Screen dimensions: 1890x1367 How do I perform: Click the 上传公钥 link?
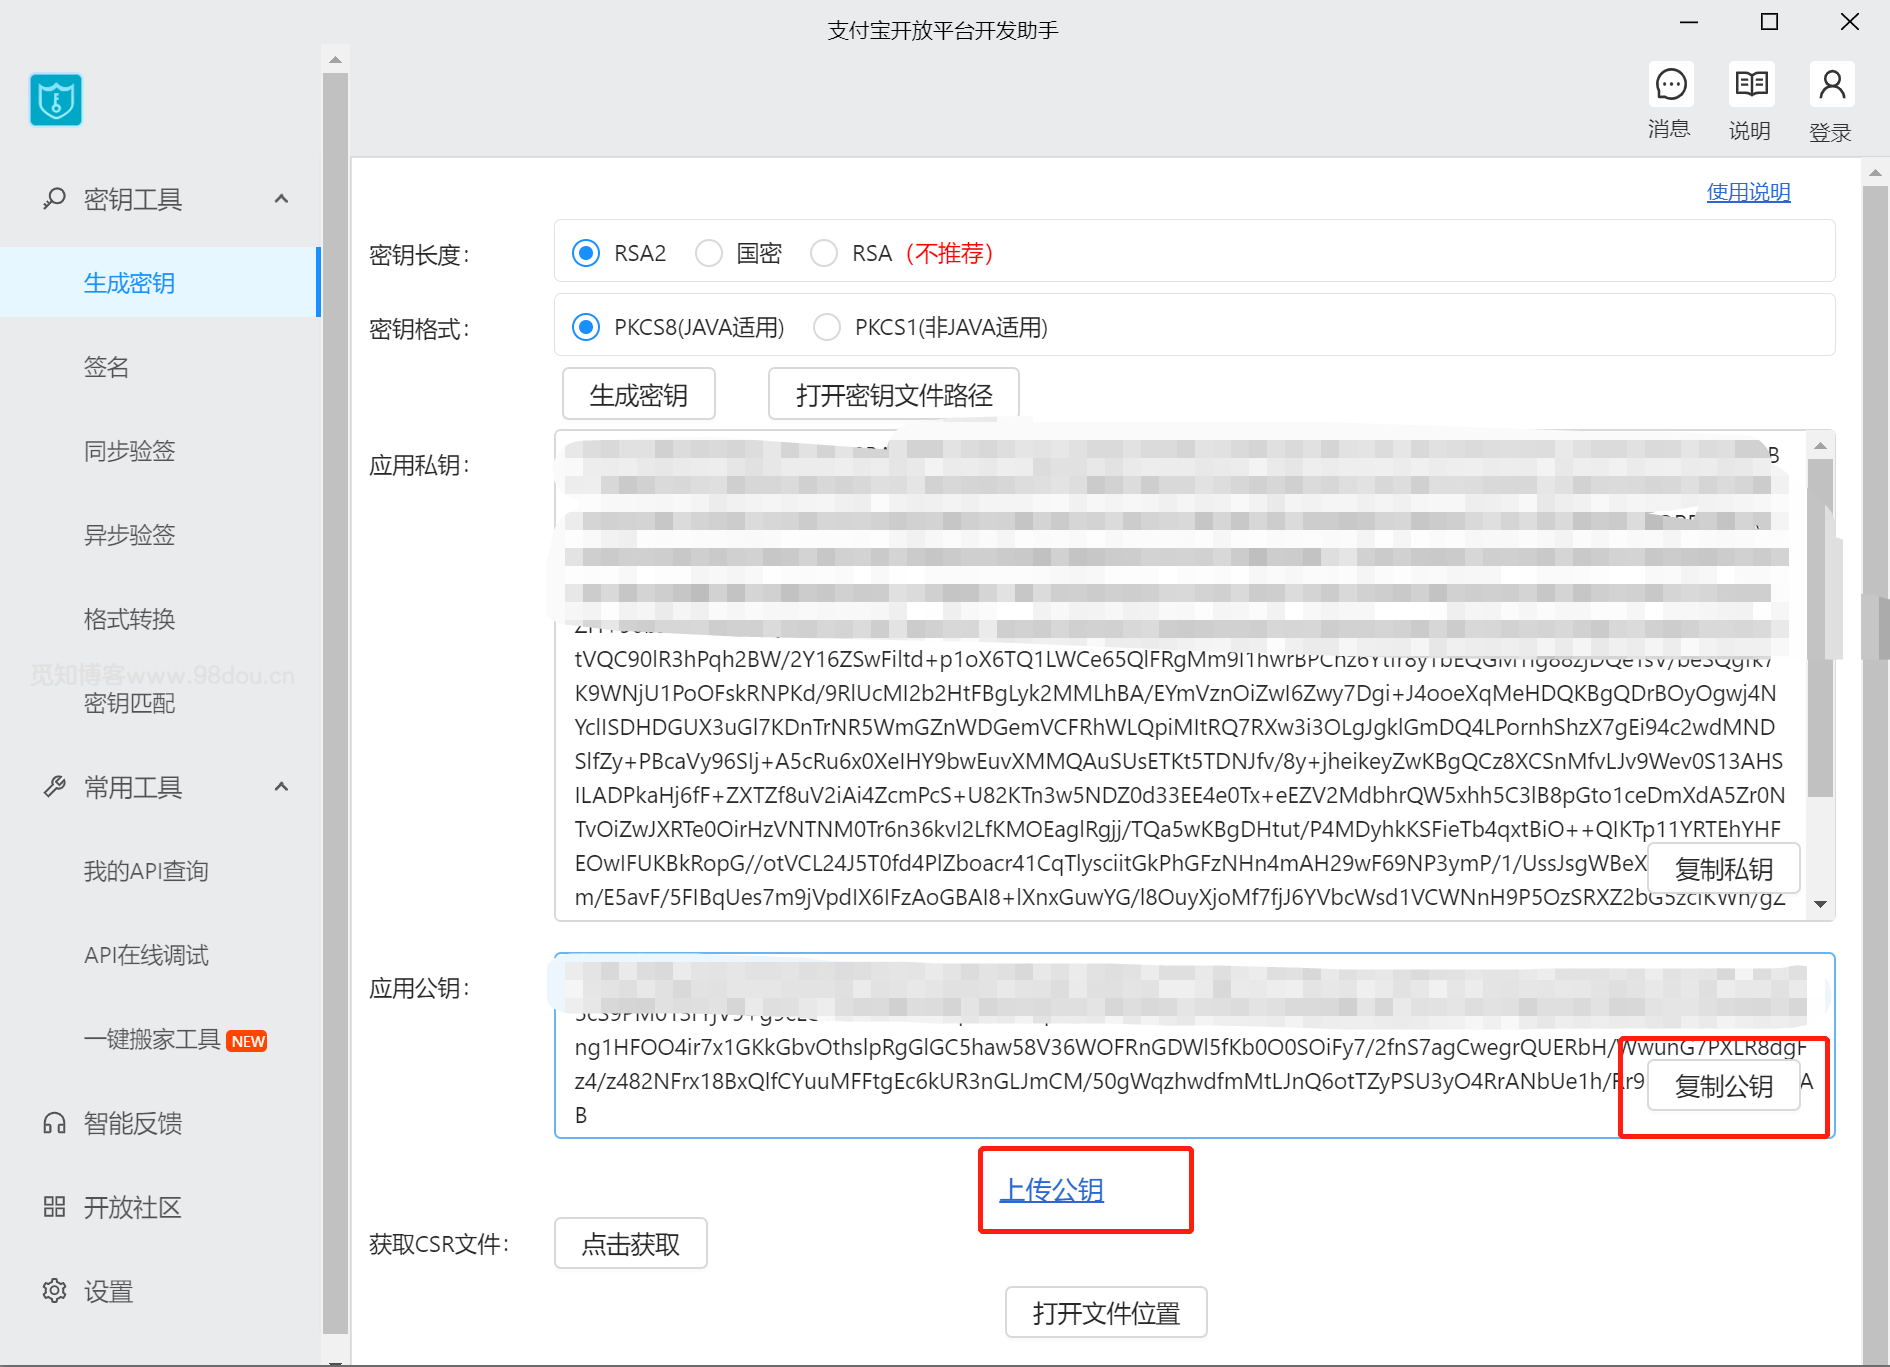pos(1052,1190)
